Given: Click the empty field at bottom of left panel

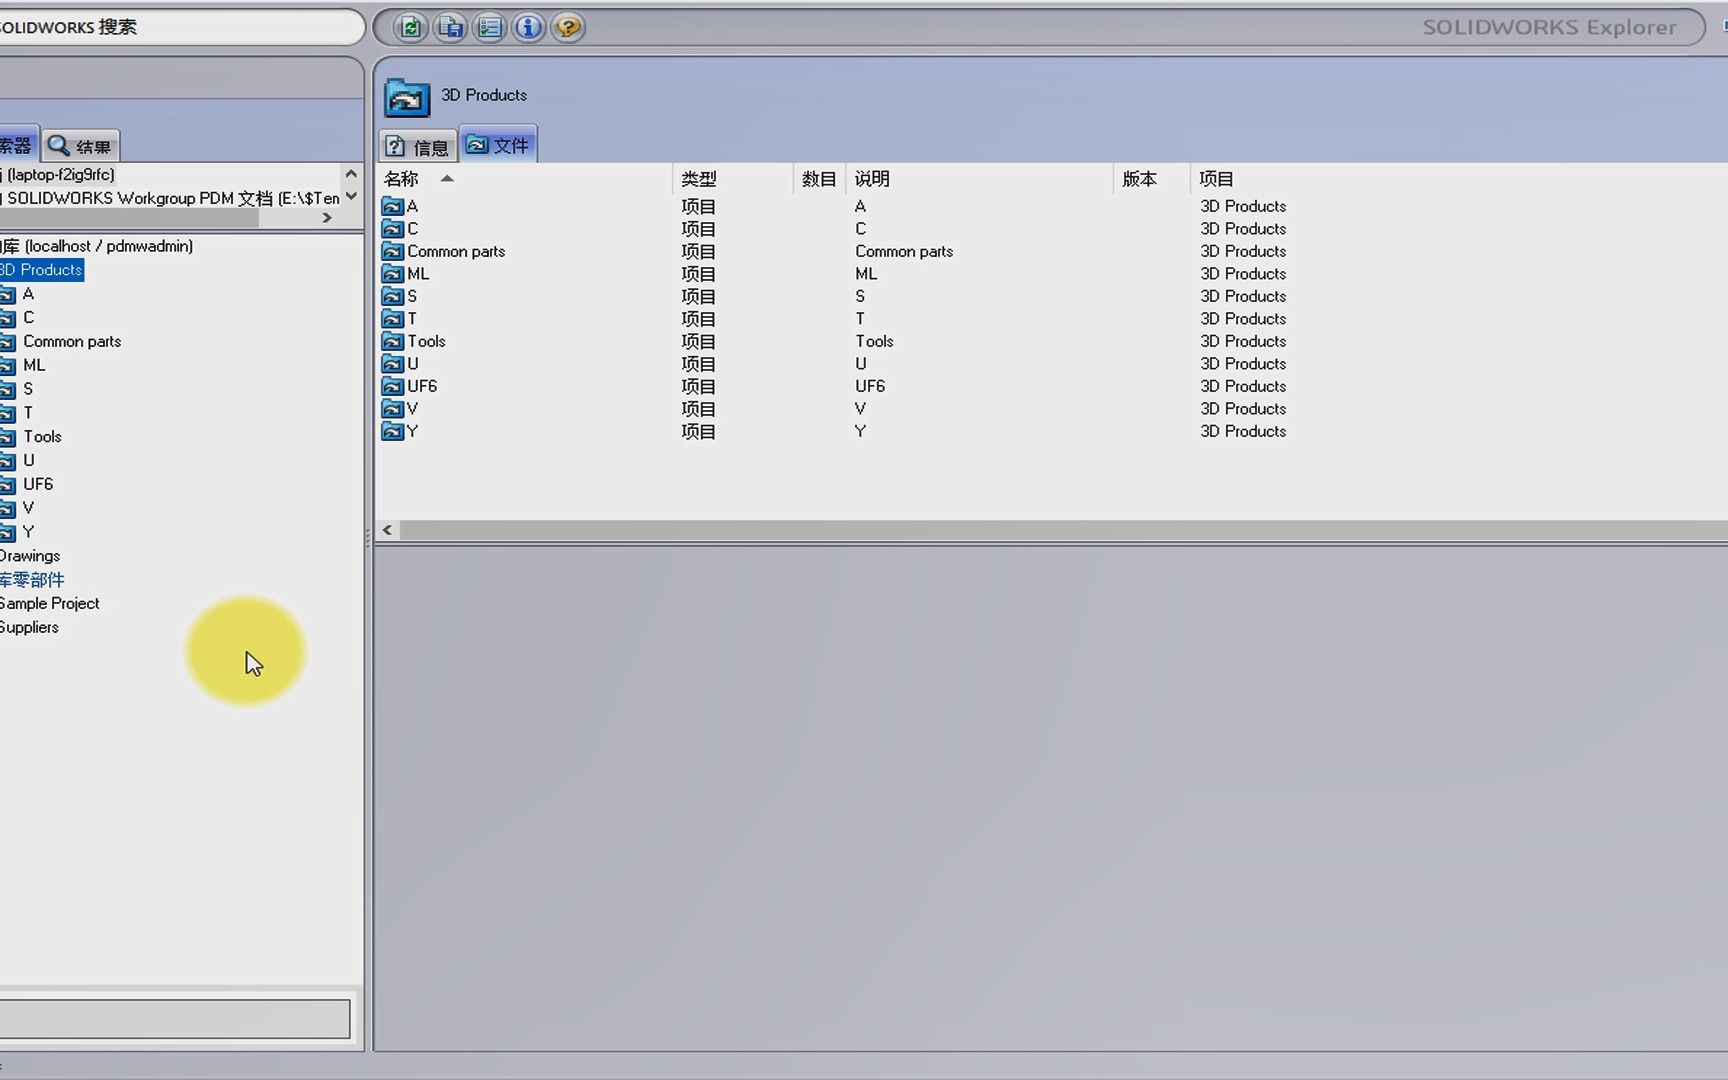Looking at the screenshot, I should click(x=174, y=1019).
